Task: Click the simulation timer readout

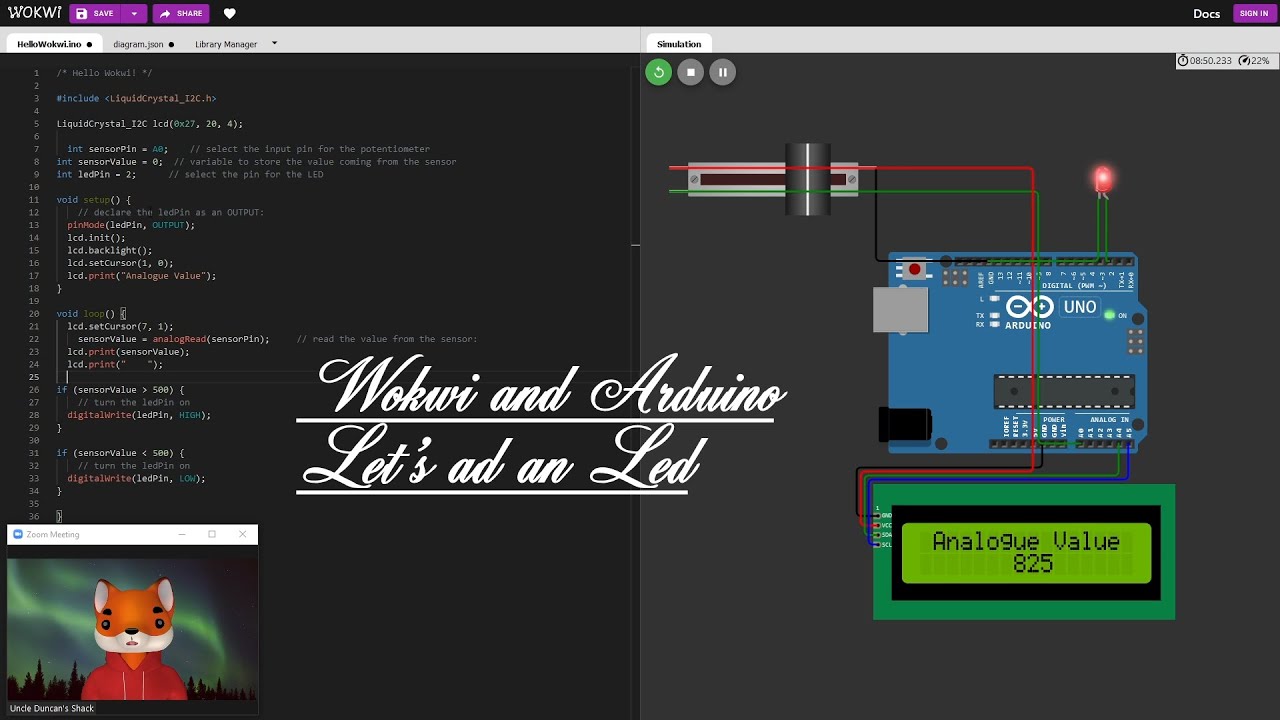Action: [1204, 61]
